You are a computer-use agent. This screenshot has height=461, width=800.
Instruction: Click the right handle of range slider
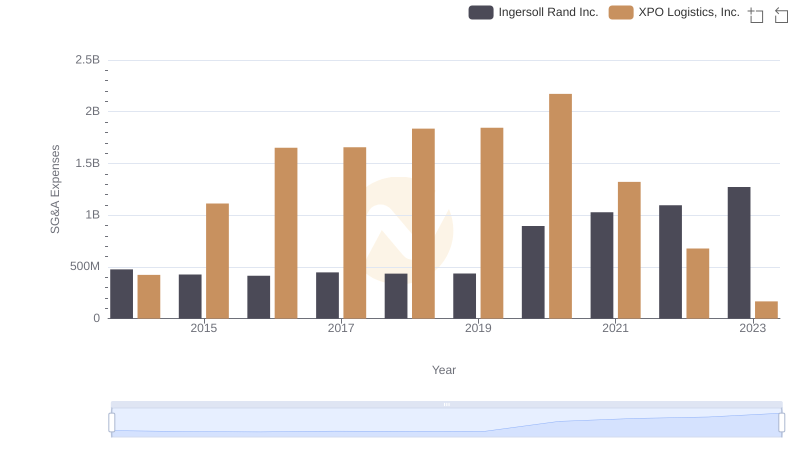click(x=781, y=422)
